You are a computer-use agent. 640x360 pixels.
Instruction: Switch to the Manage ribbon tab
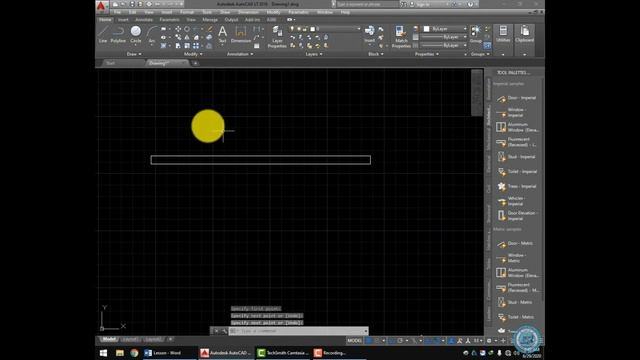(x=210, y=20)
